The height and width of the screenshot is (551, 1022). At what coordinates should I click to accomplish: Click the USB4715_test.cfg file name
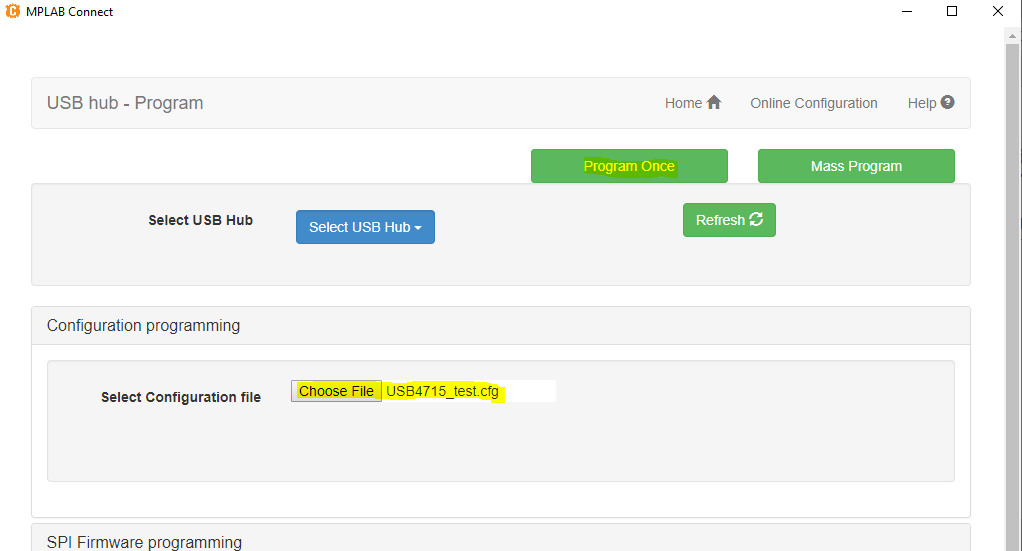(x=443, y=391)
